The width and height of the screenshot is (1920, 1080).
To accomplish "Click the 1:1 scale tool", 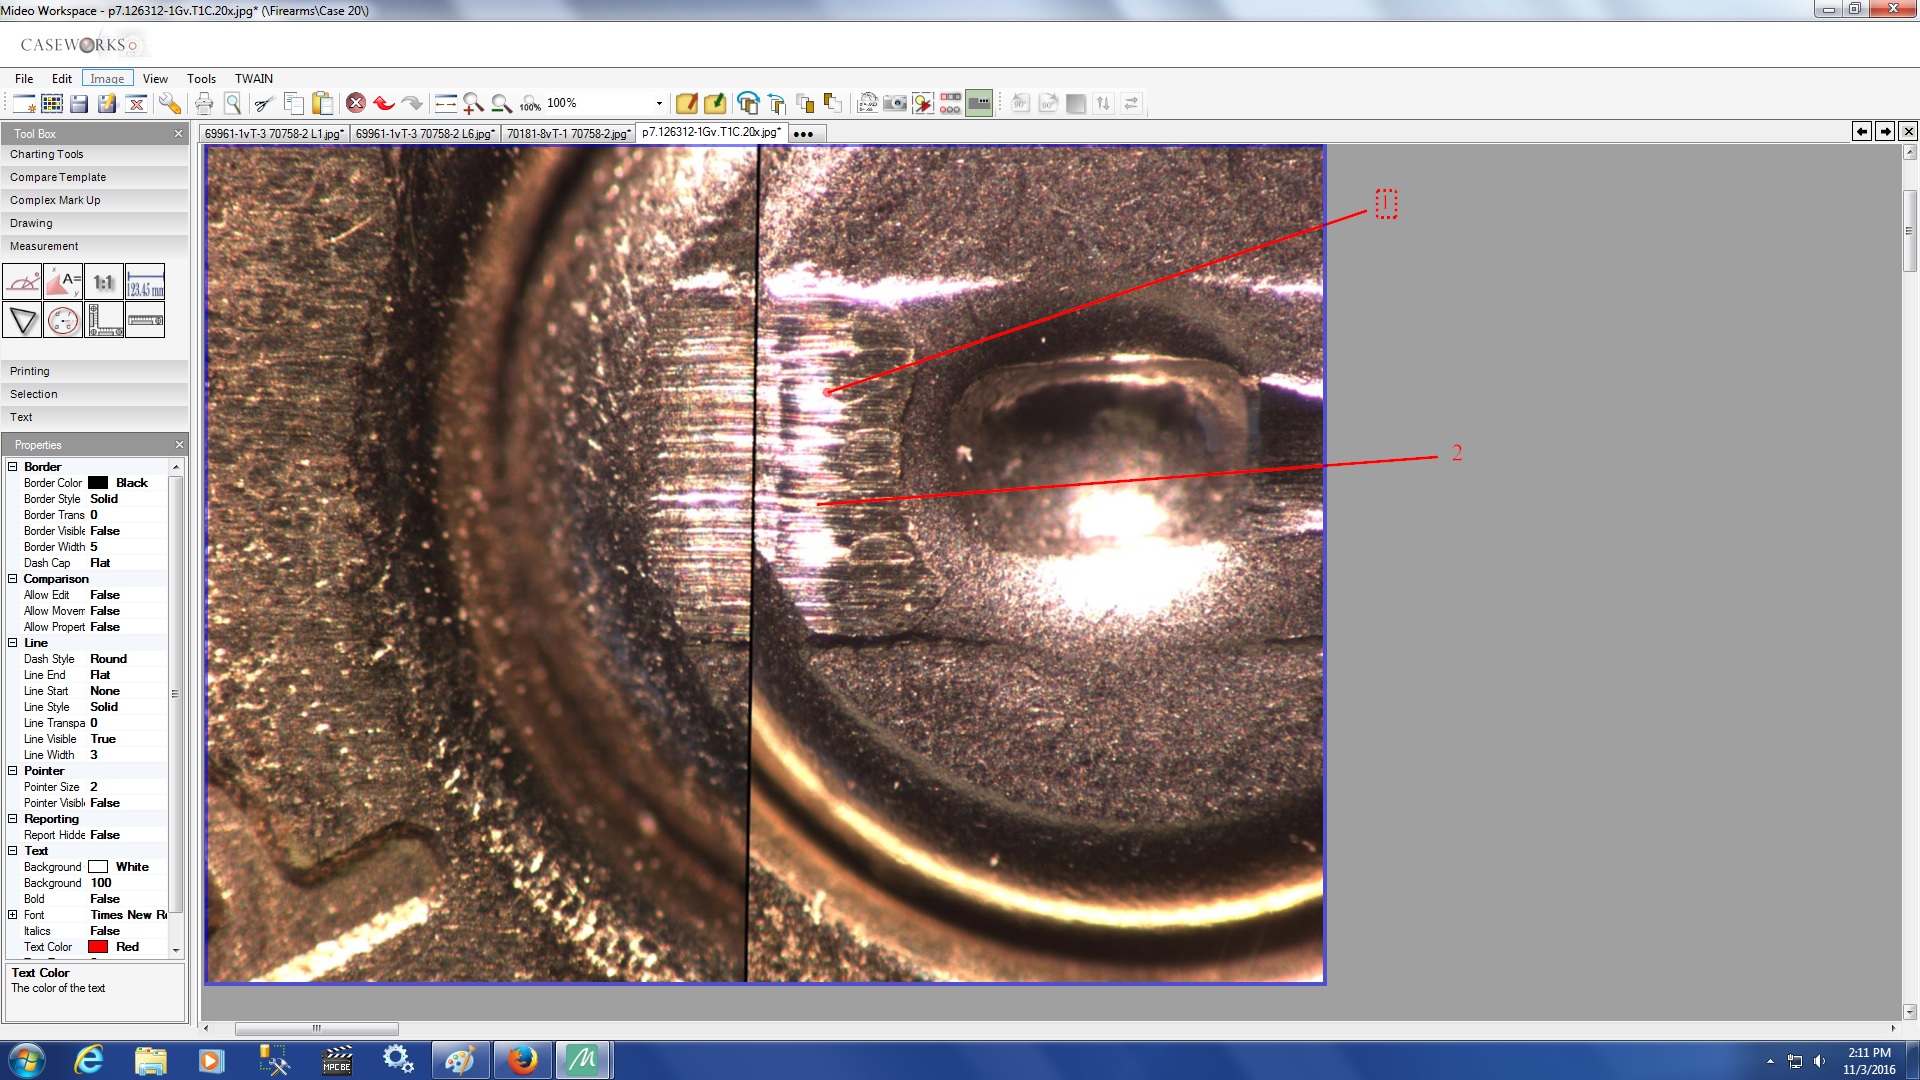I will click(x=104, y=283).
